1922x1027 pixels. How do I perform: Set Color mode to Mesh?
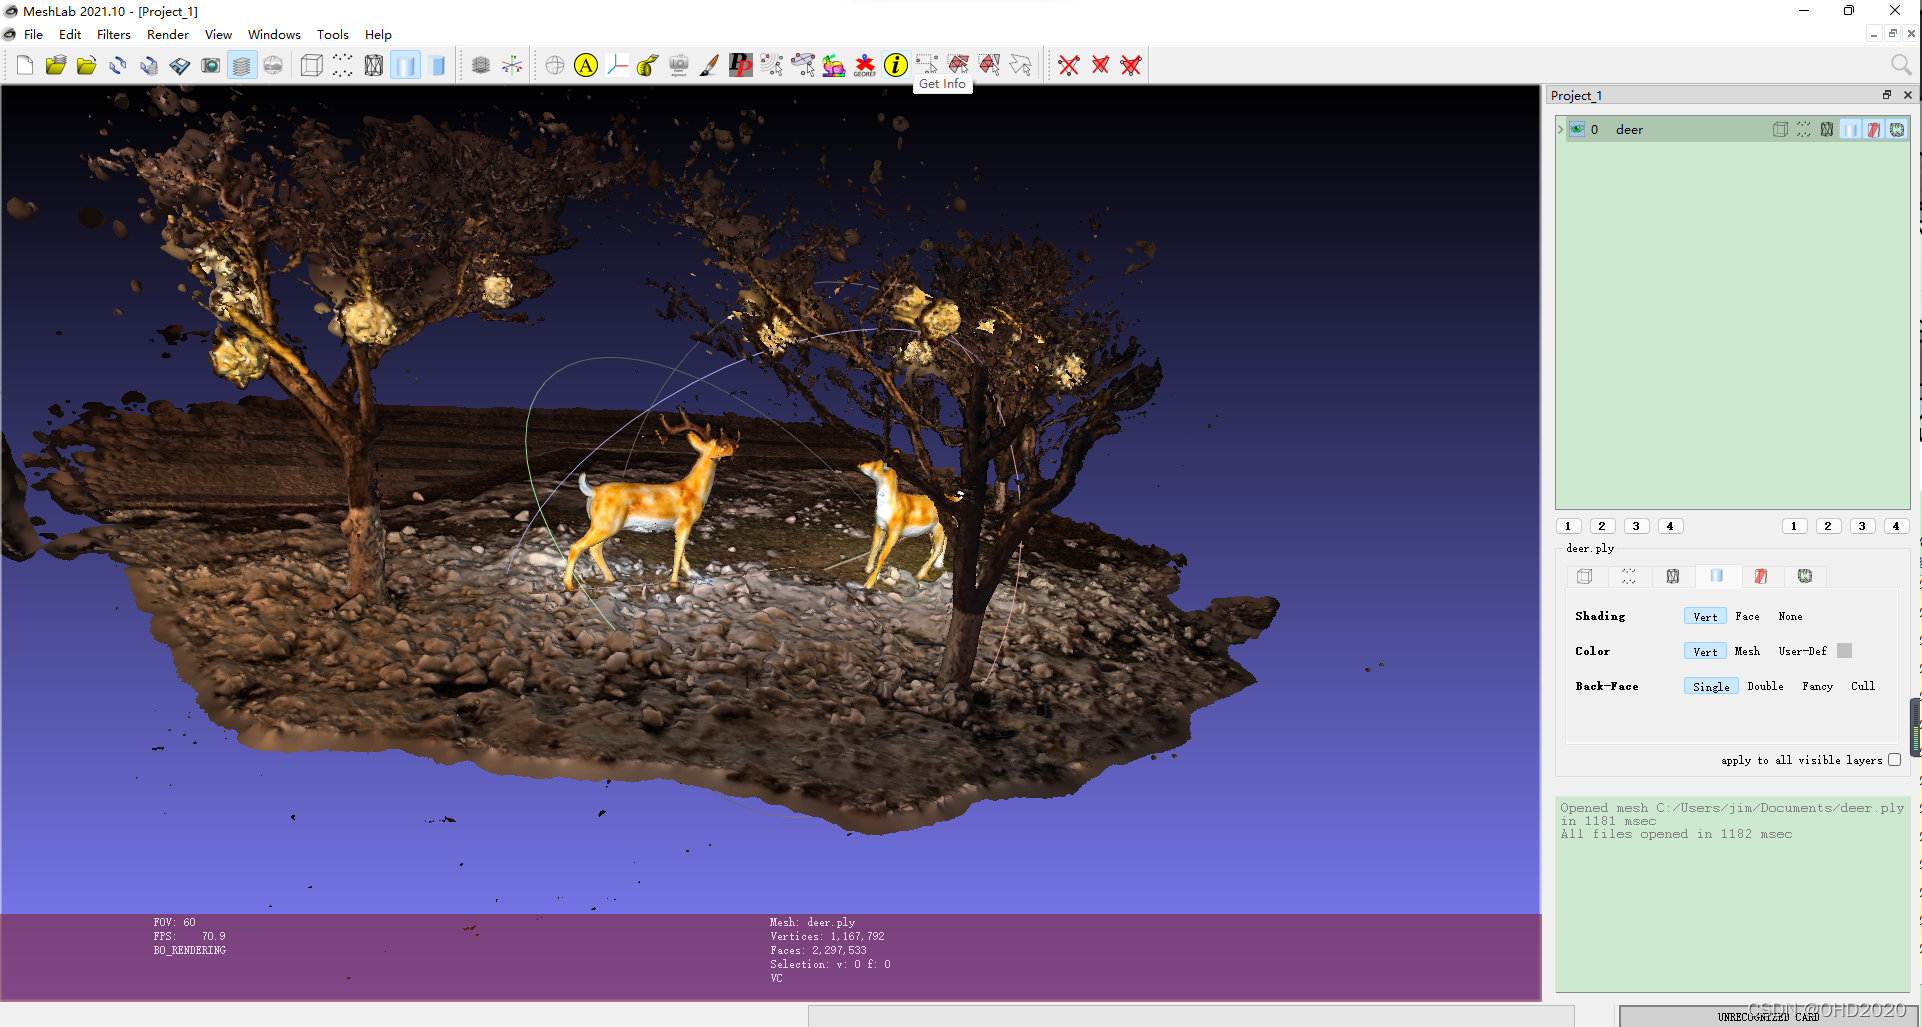tap(1747, 651)
